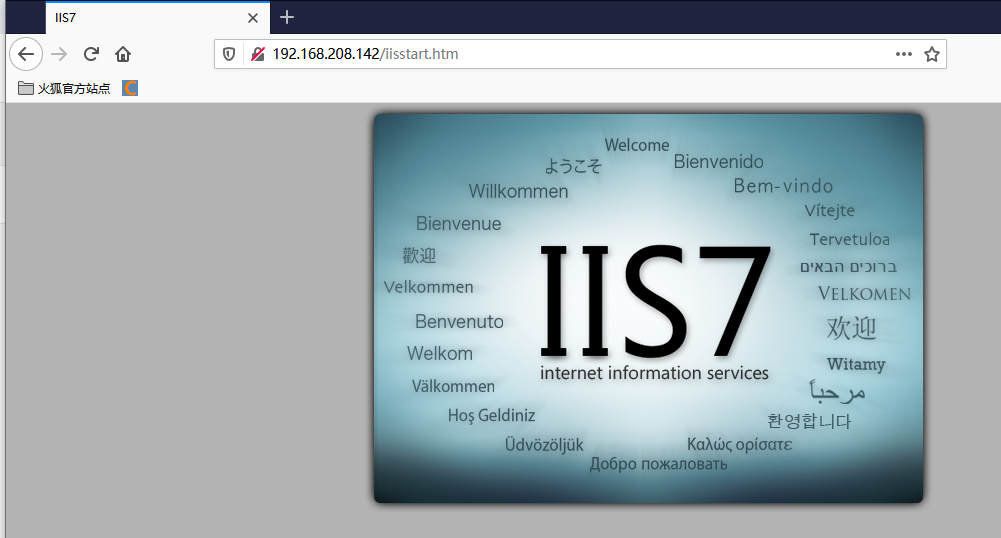The width and height of the screenshot is (1001, 538).
Task: Open the tracking protection shield icon
Action: coord(229,54)
